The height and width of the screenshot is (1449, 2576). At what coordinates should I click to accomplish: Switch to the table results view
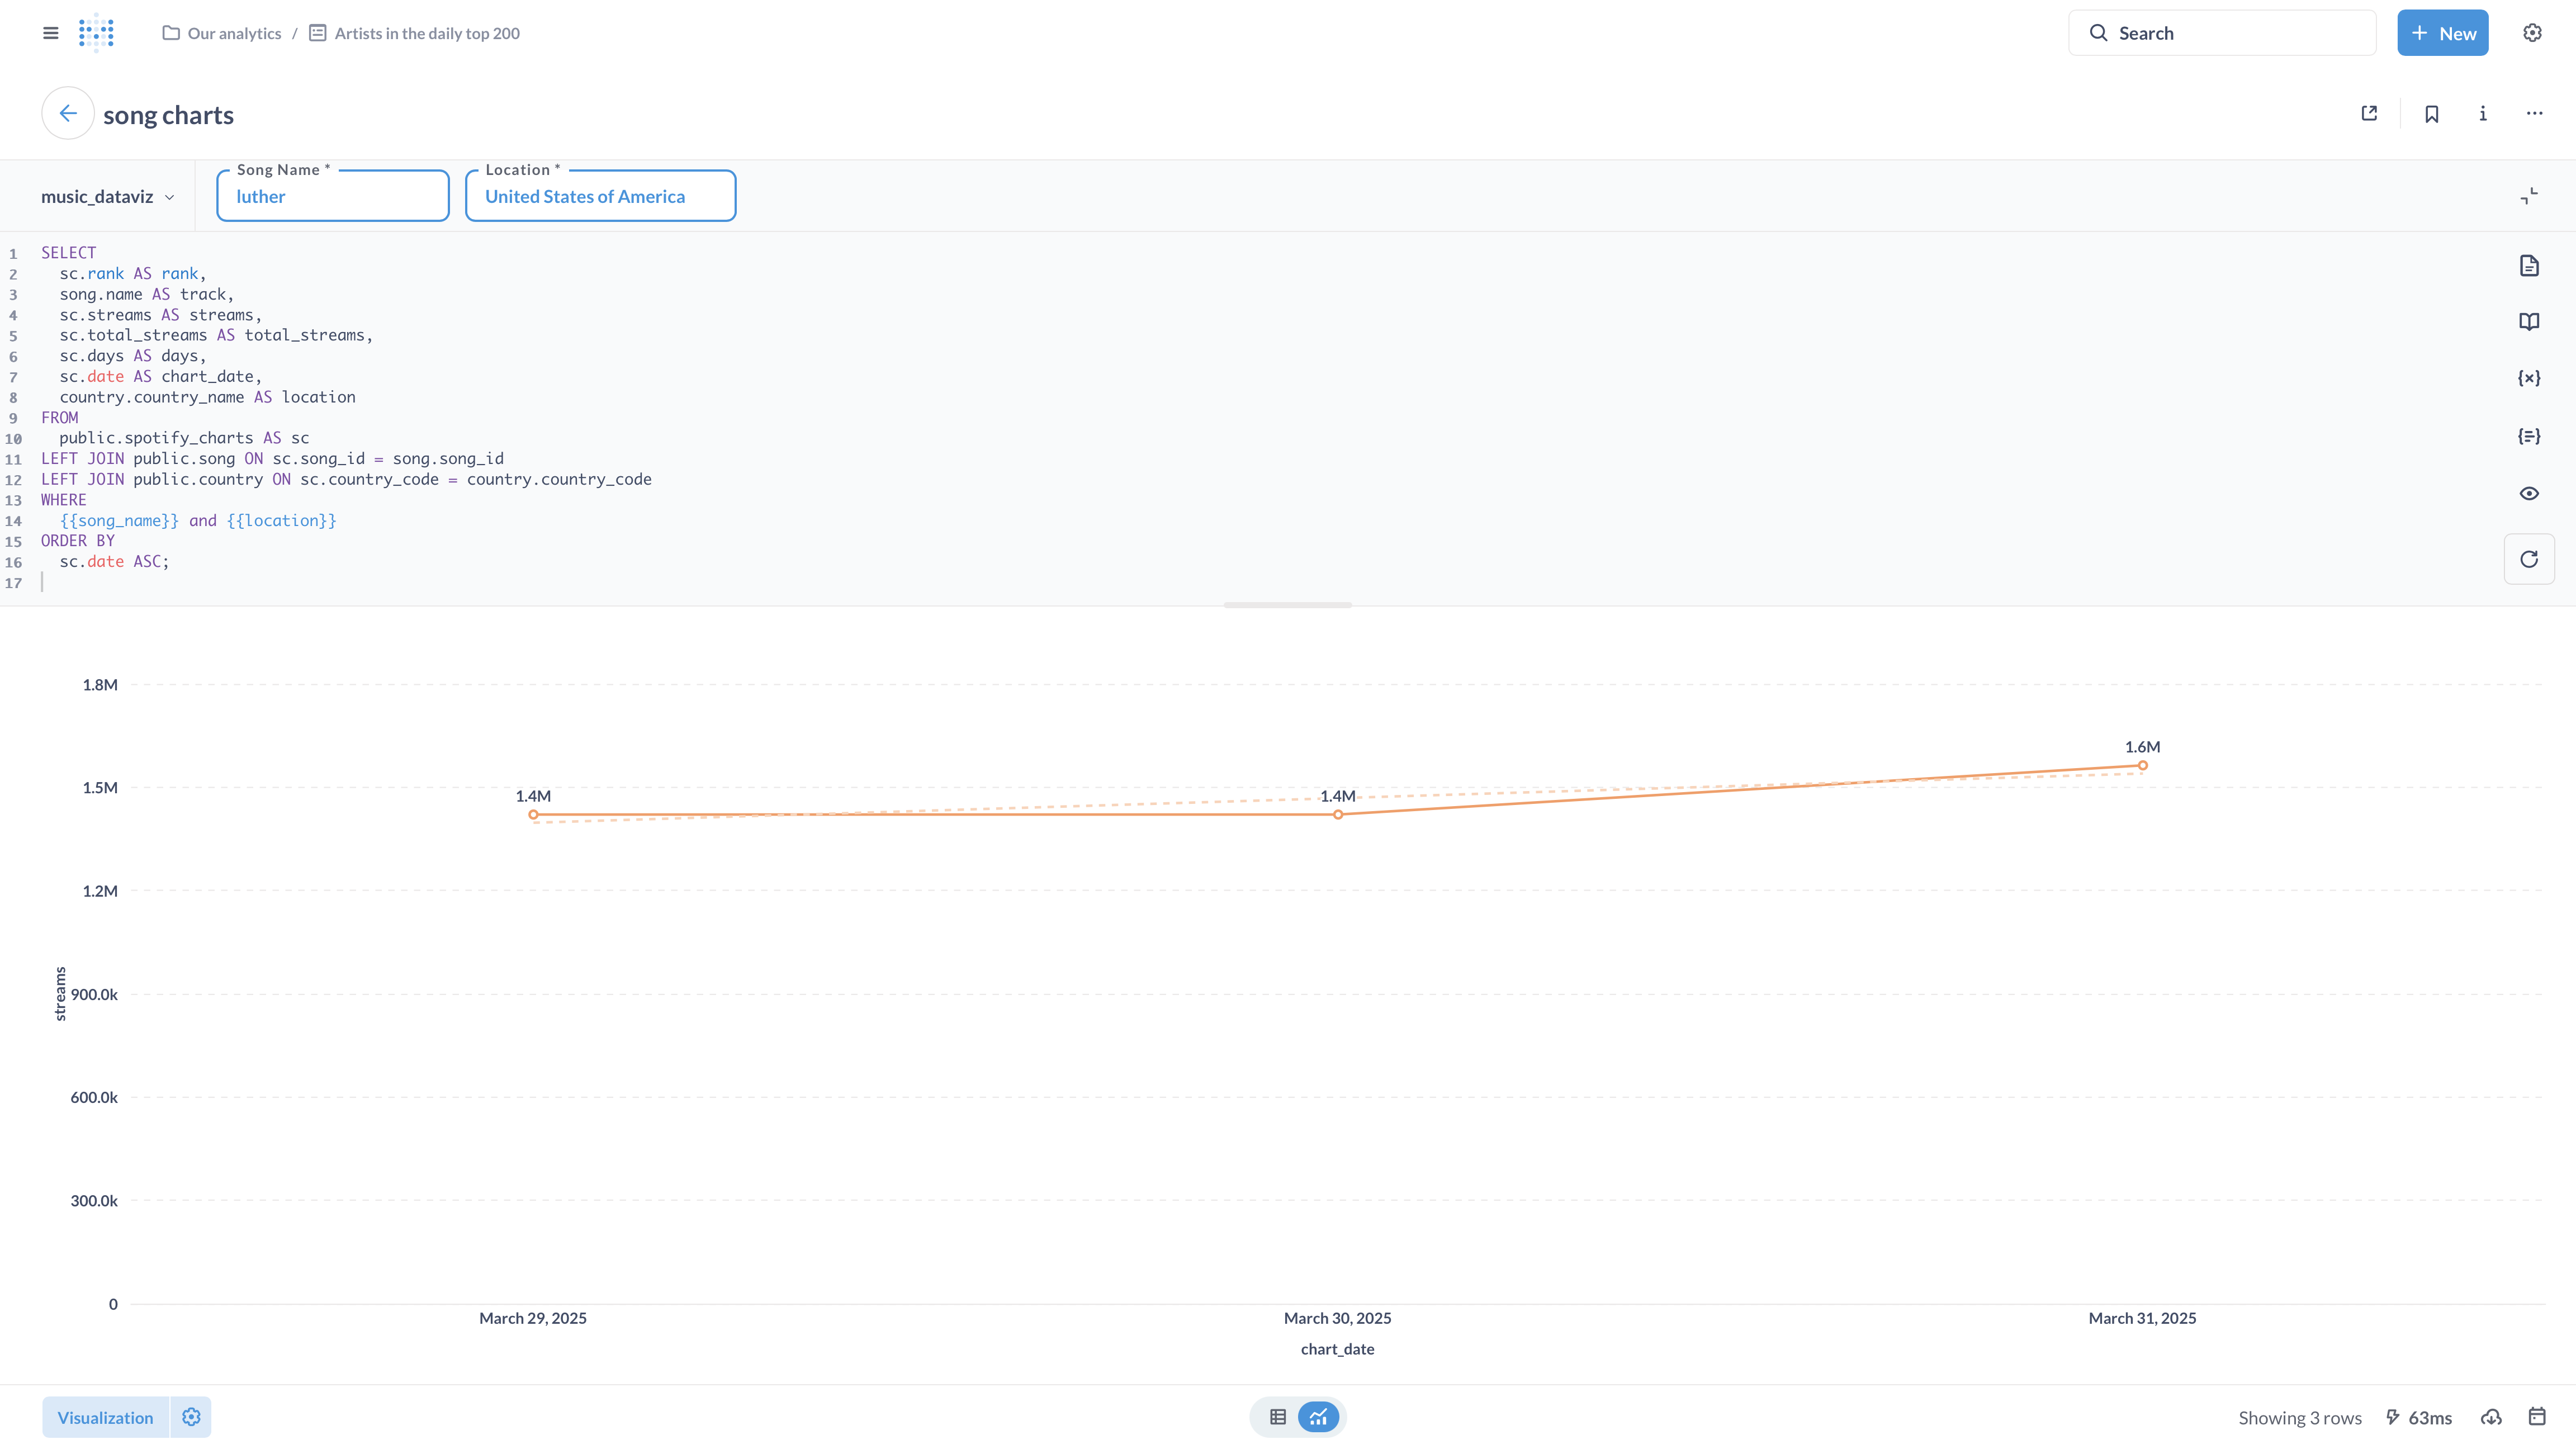(1278, 1417)
